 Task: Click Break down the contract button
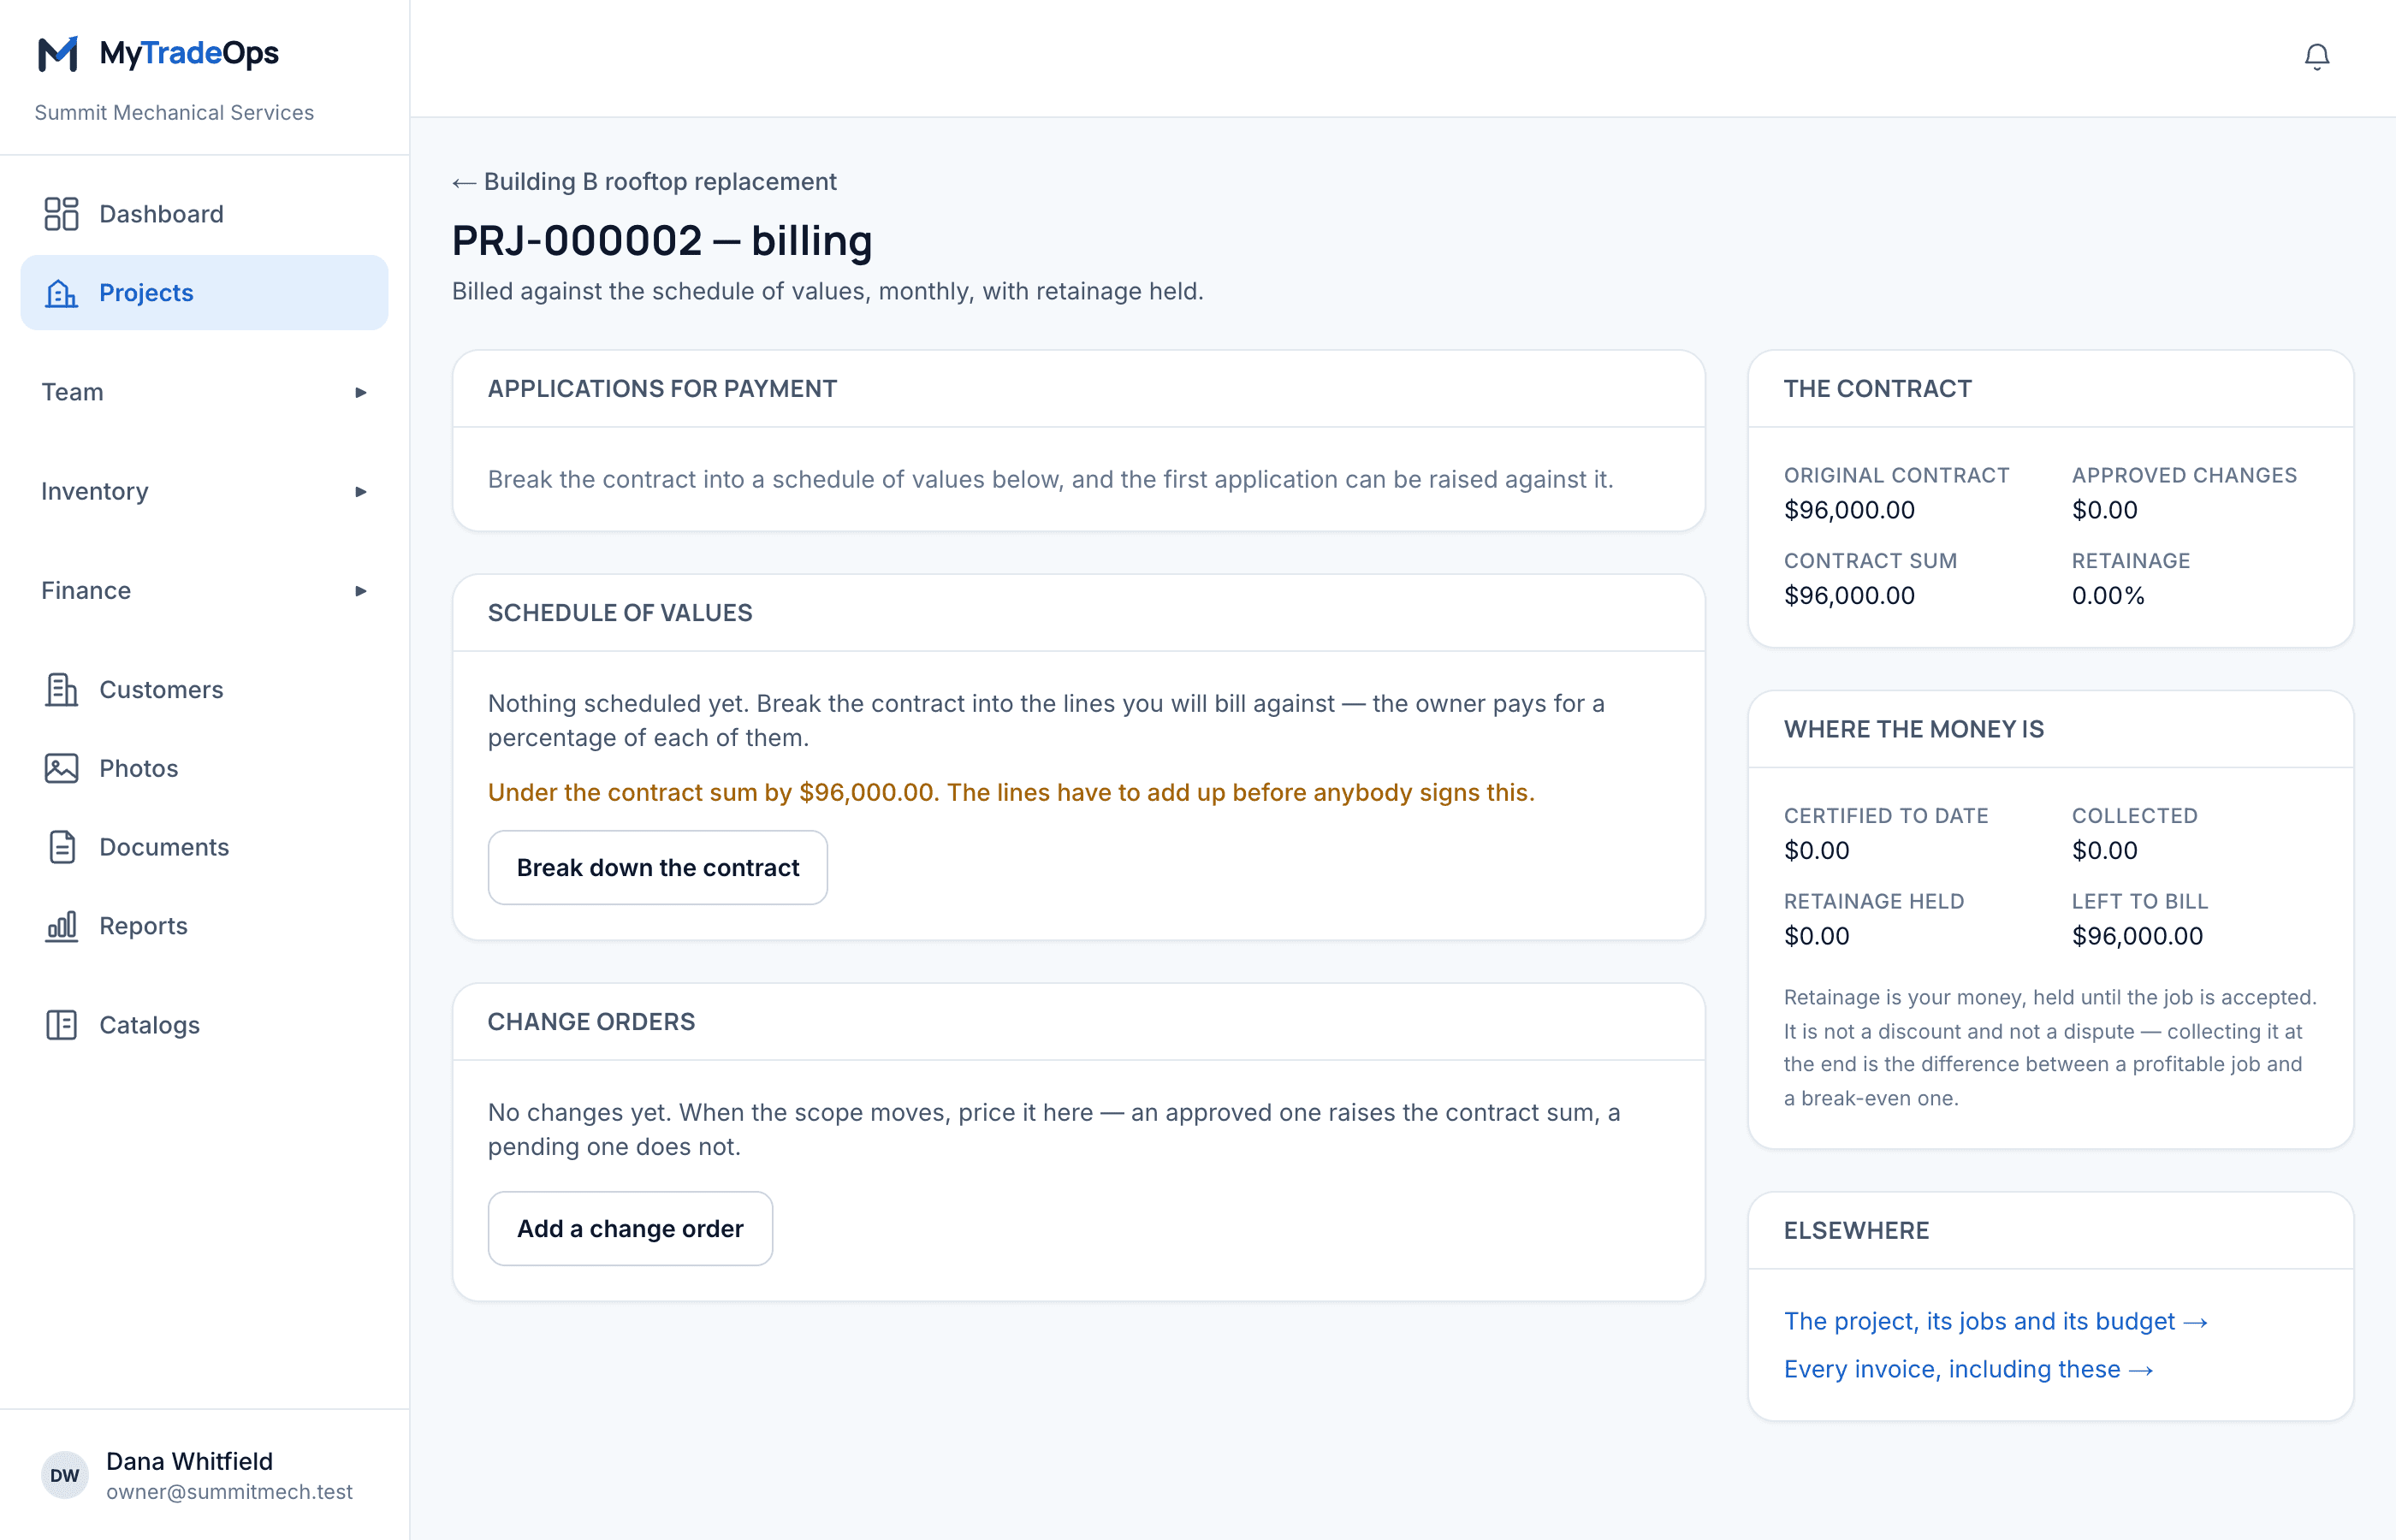pyautogui.click(x=658, y=868)
